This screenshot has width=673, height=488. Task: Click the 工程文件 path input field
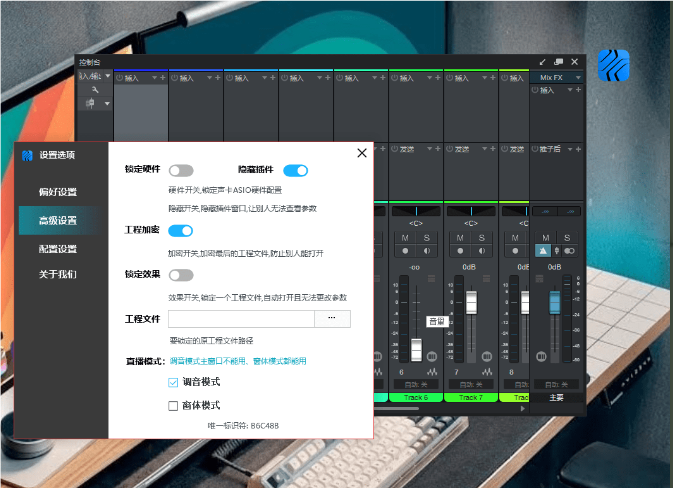tap(240, 319)
